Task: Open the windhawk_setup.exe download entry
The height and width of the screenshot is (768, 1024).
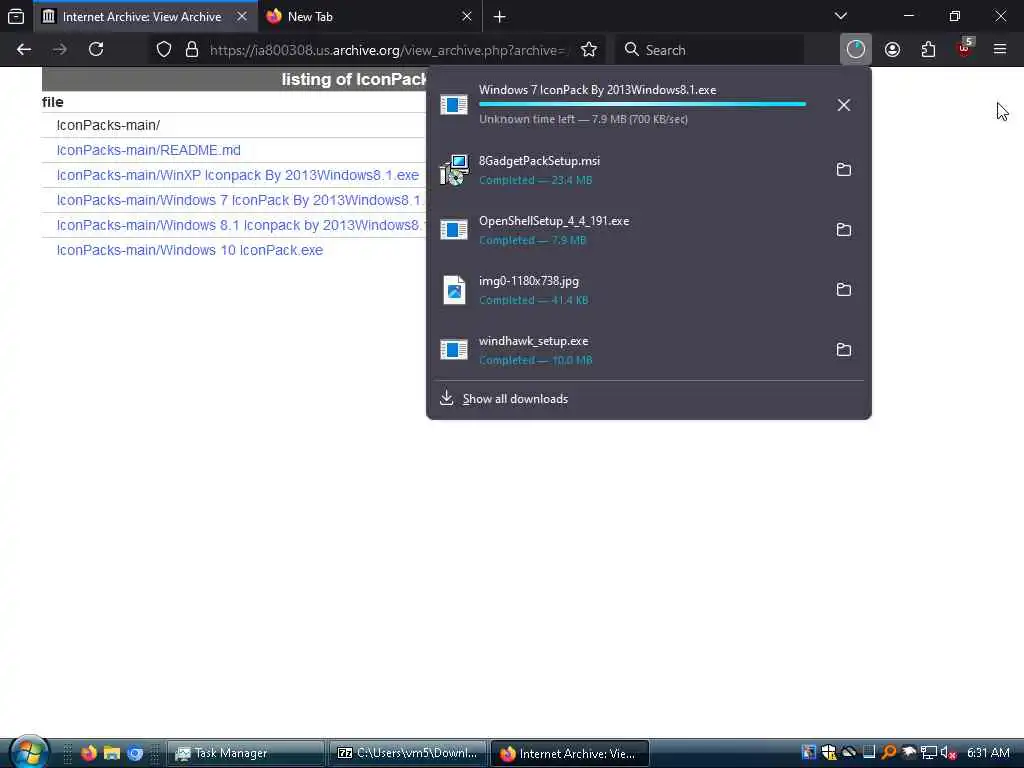Action: click(x=627, y=350)
